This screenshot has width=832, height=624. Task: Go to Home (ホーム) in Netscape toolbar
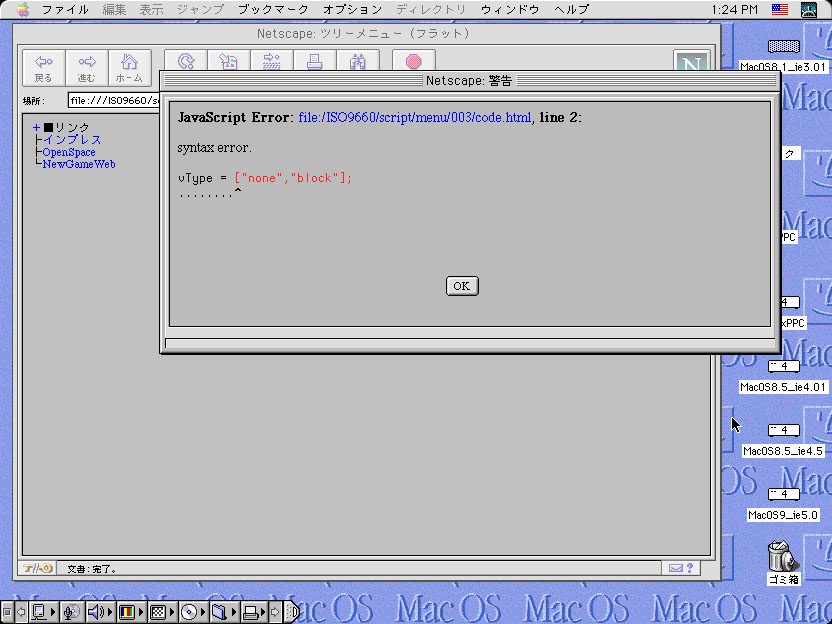[x=129, y=68]
